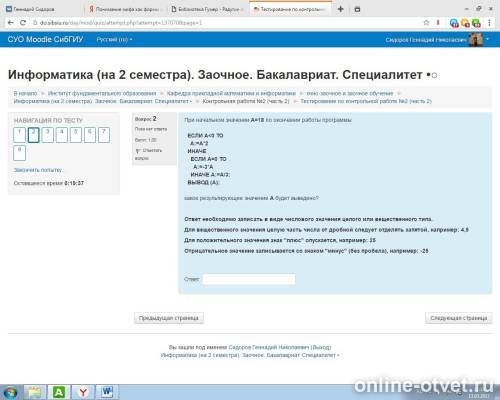Jump to question 6 in test navigation
Viewport: 500px width, 400px height.
click(90, 135)
